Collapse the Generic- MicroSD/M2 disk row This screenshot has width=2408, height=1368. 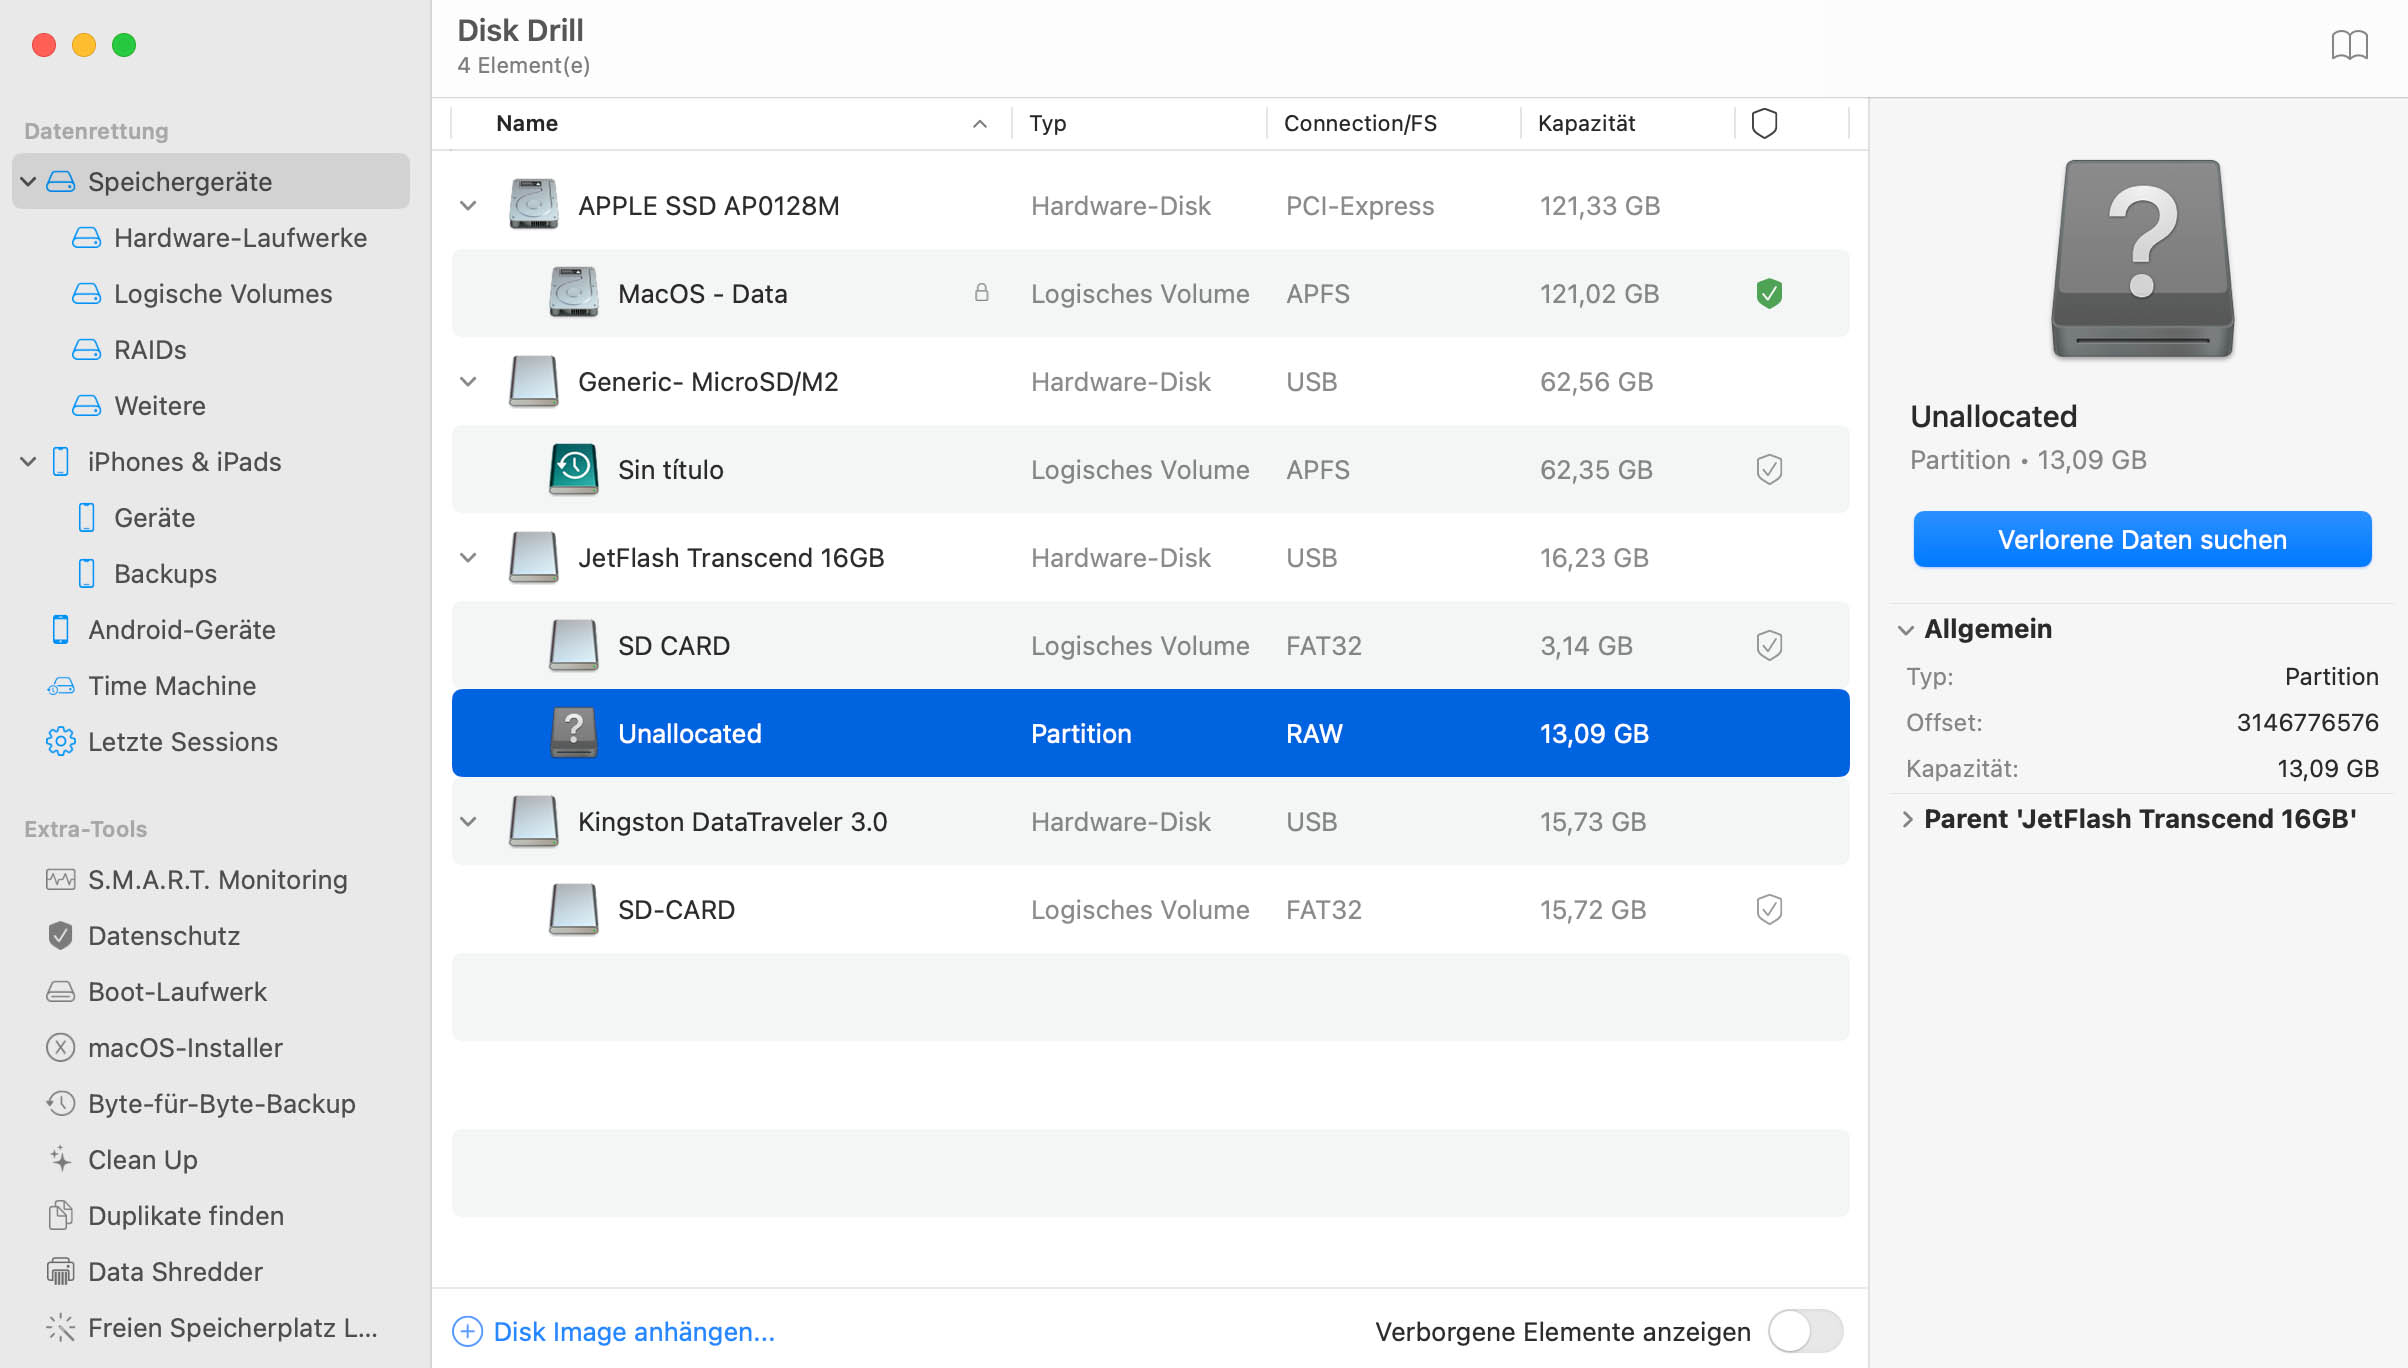[468, 382]
